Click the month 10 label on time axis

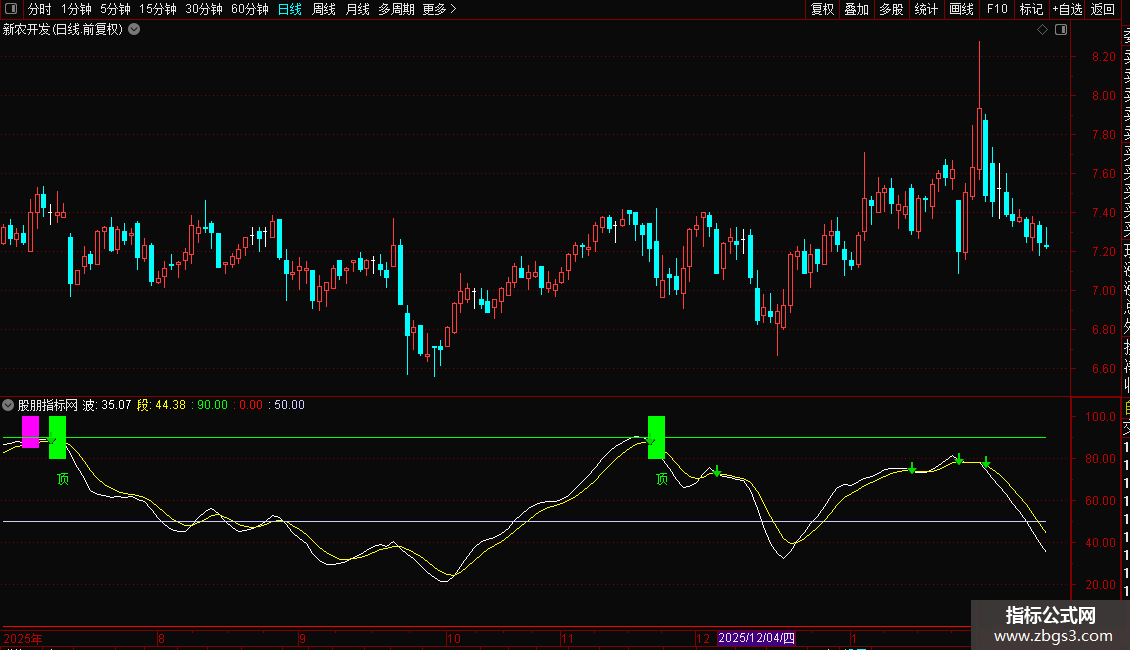pyautogui.click(x=453, y=638)
